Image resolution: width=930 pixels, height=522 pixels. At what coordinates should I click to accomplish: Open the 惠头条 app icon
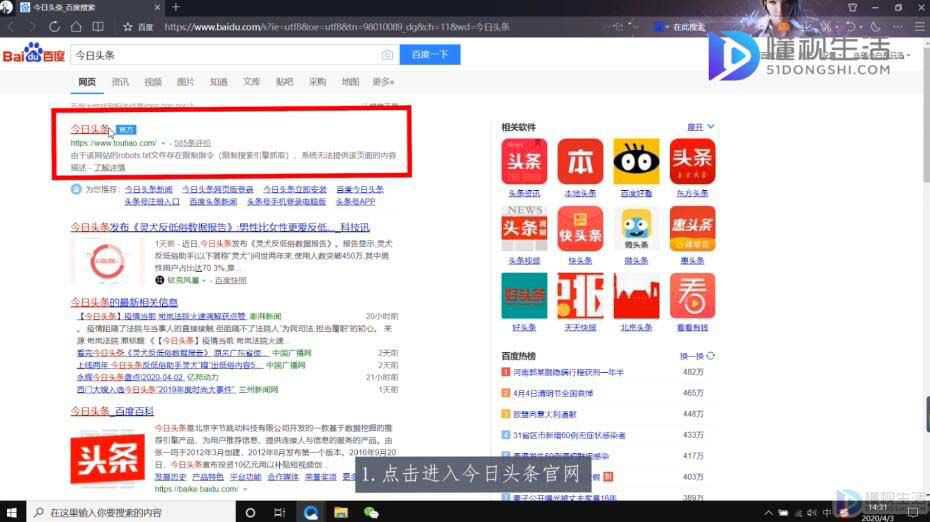[x=692, y=228]
